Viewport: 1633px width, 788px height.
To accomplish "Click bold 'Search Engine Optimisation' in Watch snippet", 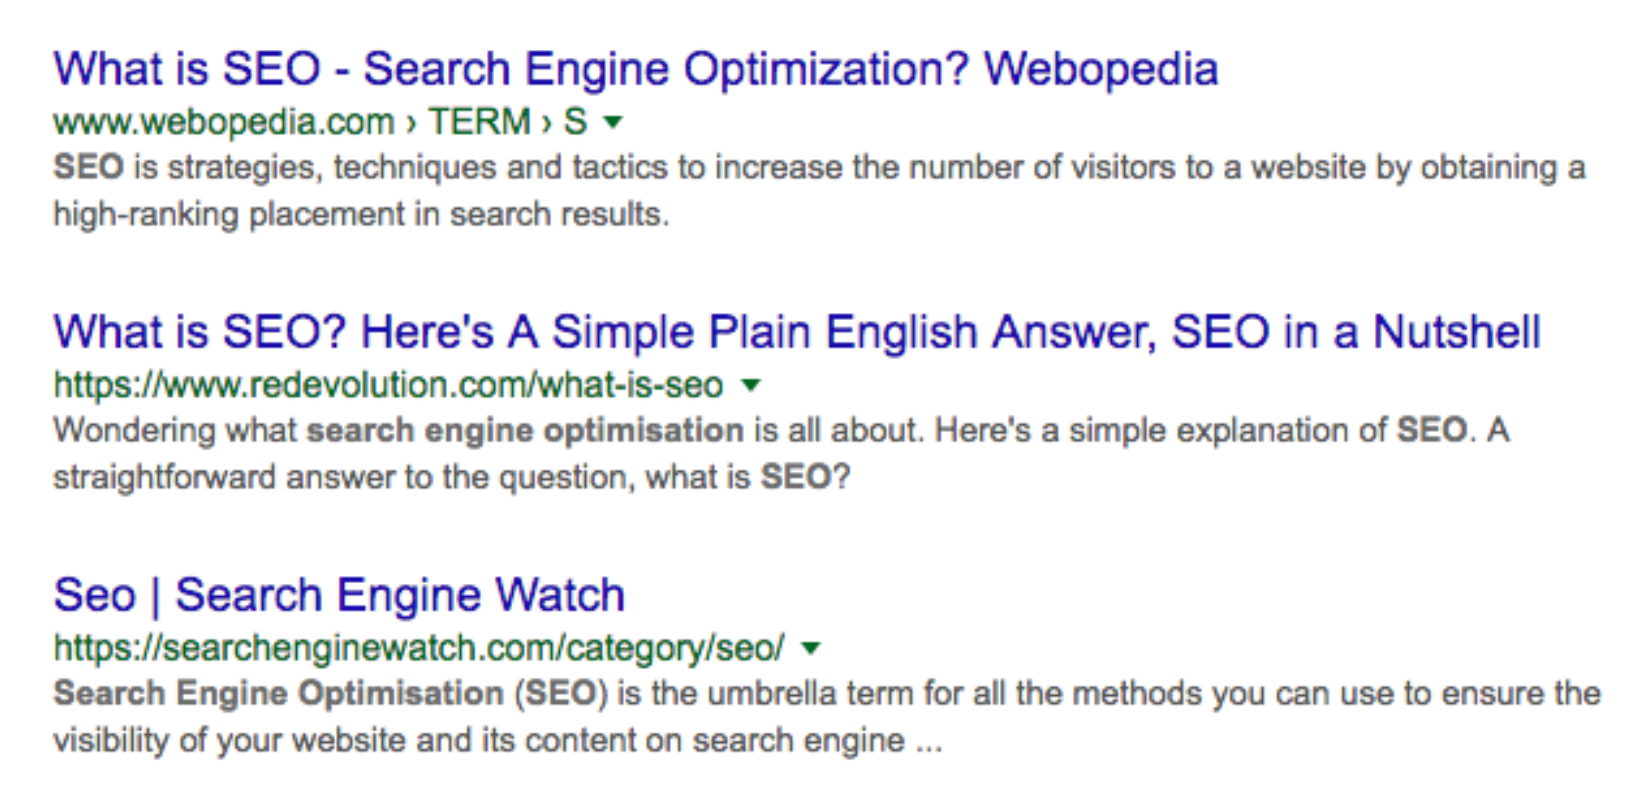I will (x=278, y=693).
